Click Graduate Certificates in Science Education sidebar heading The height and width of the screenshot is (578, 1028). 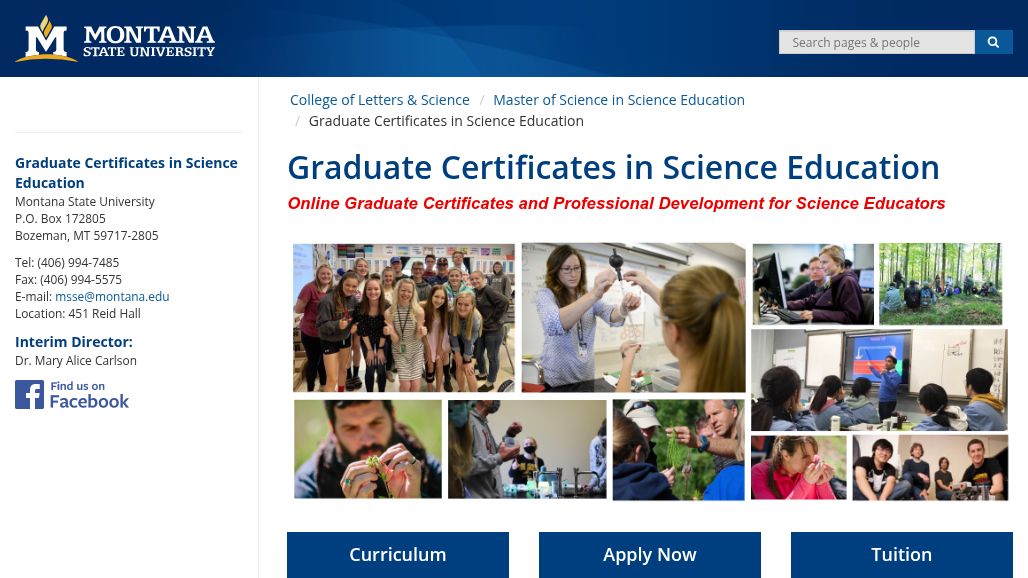tap(126, 172)
